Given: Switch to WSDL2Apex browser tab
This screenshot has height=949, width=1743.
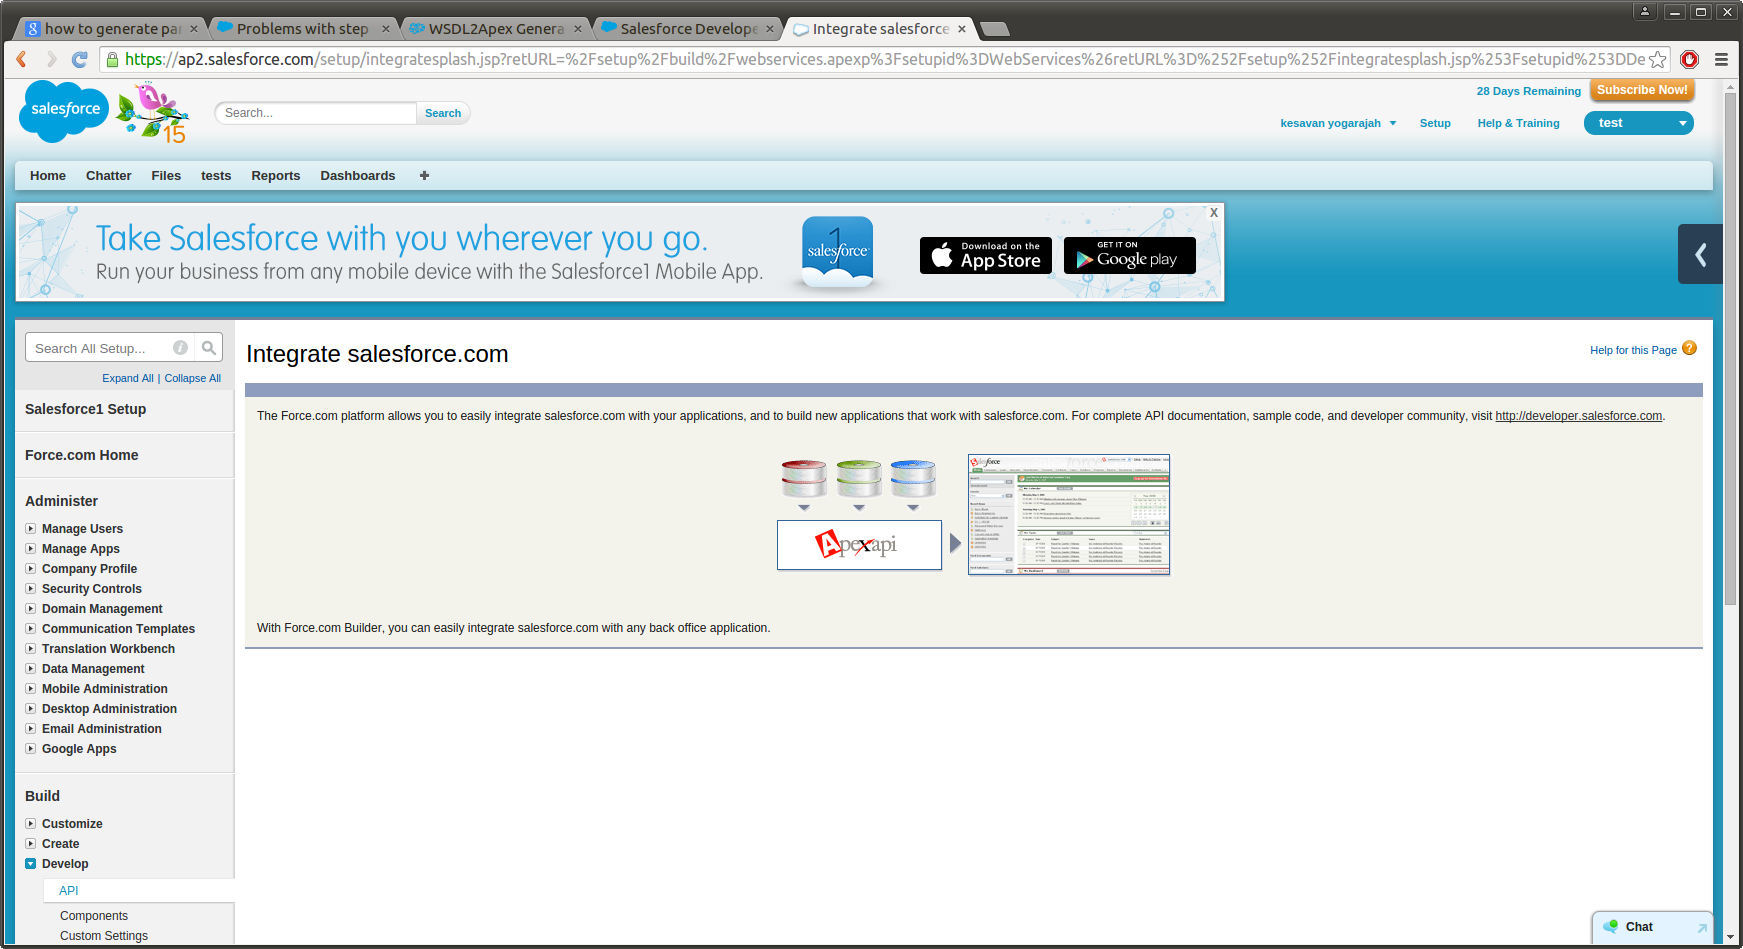Looking at the screenshot, I should [496, 29].
